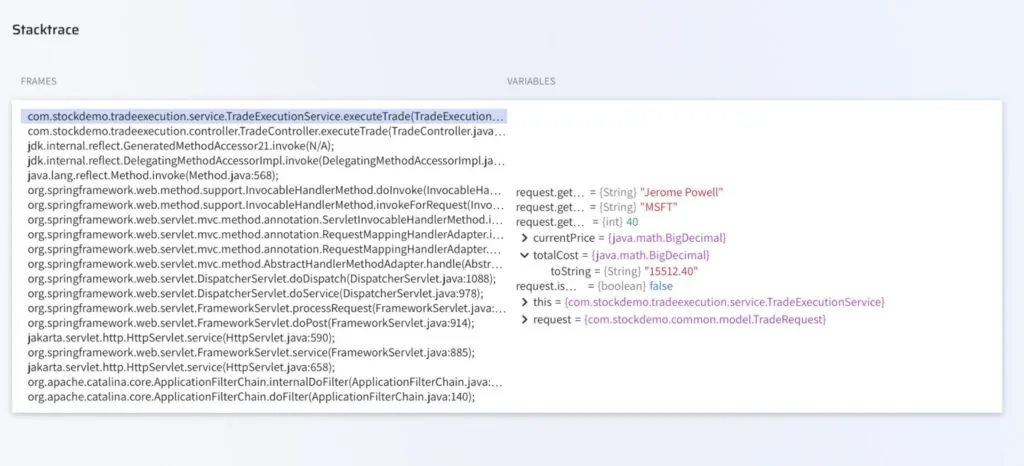Screen dimensions: 1024x466
Task: Select the InvocableHandlerMethod.invokeForRequest frame
Action: click(266, 206)
